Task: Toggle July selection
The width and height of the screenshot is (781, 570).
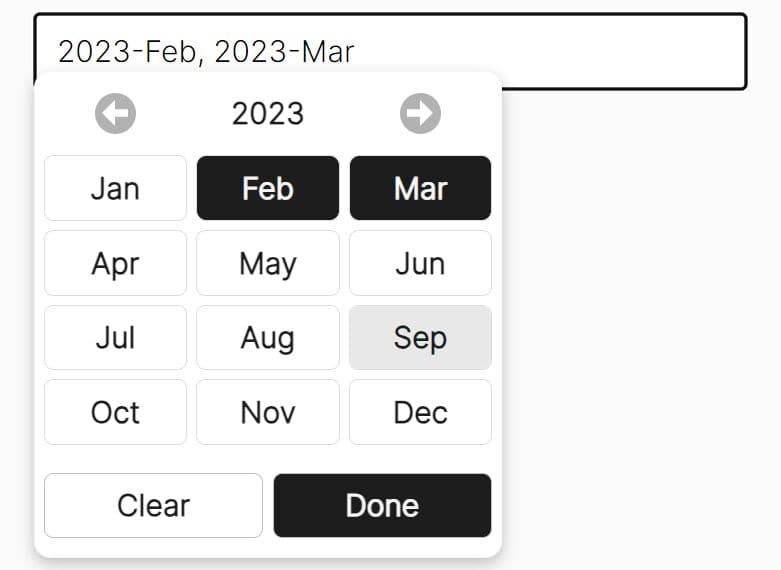Action: pos(115,338)
